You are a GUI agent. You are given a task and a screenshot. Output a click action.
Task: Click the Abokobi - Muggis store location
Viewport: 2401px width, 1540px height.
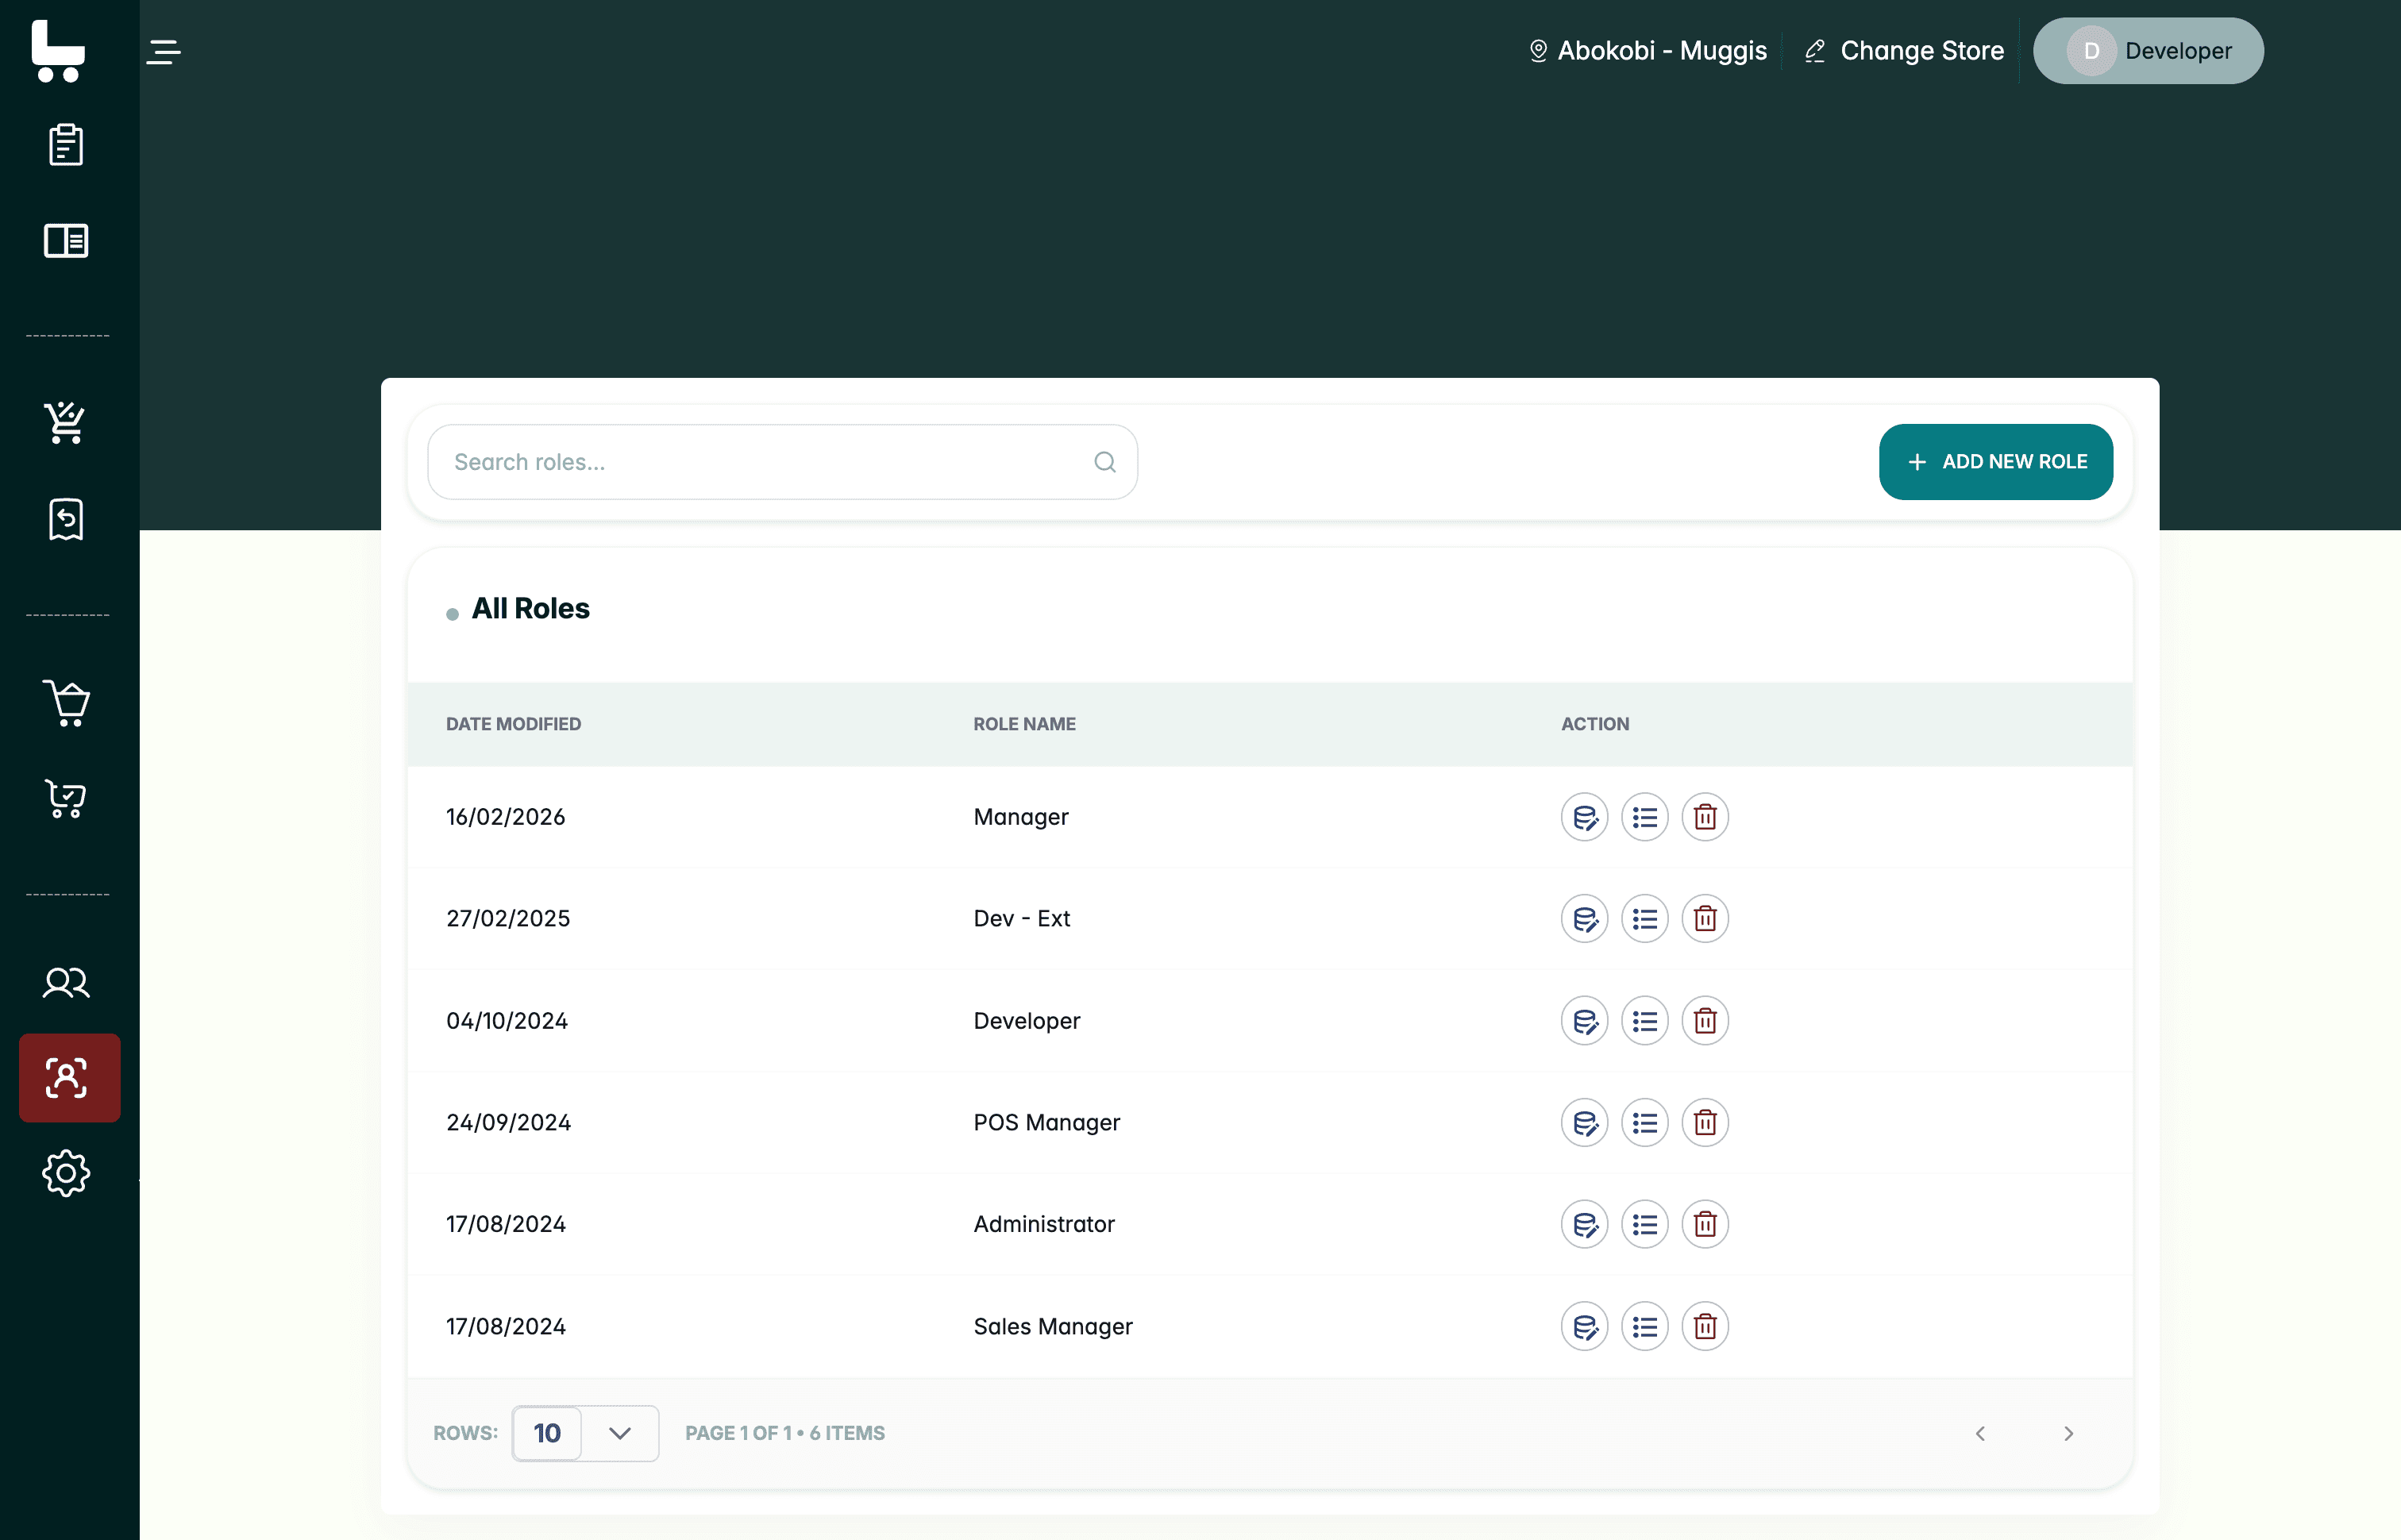pyautogui.click(x=1648, y=51)
